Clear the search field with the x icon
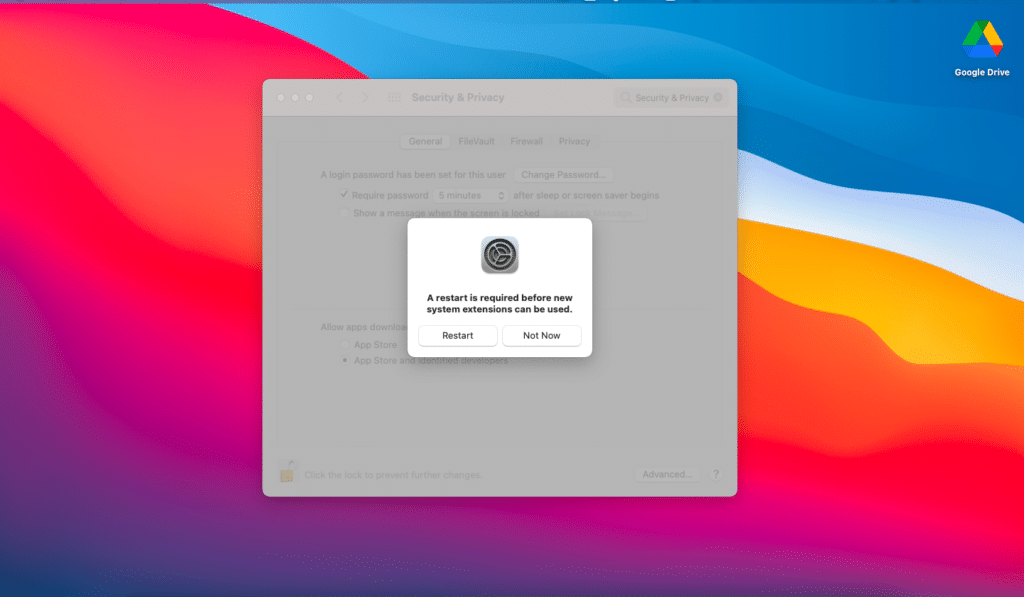The height and width of the screenshot is (597, 1024). tap(718, 97)
